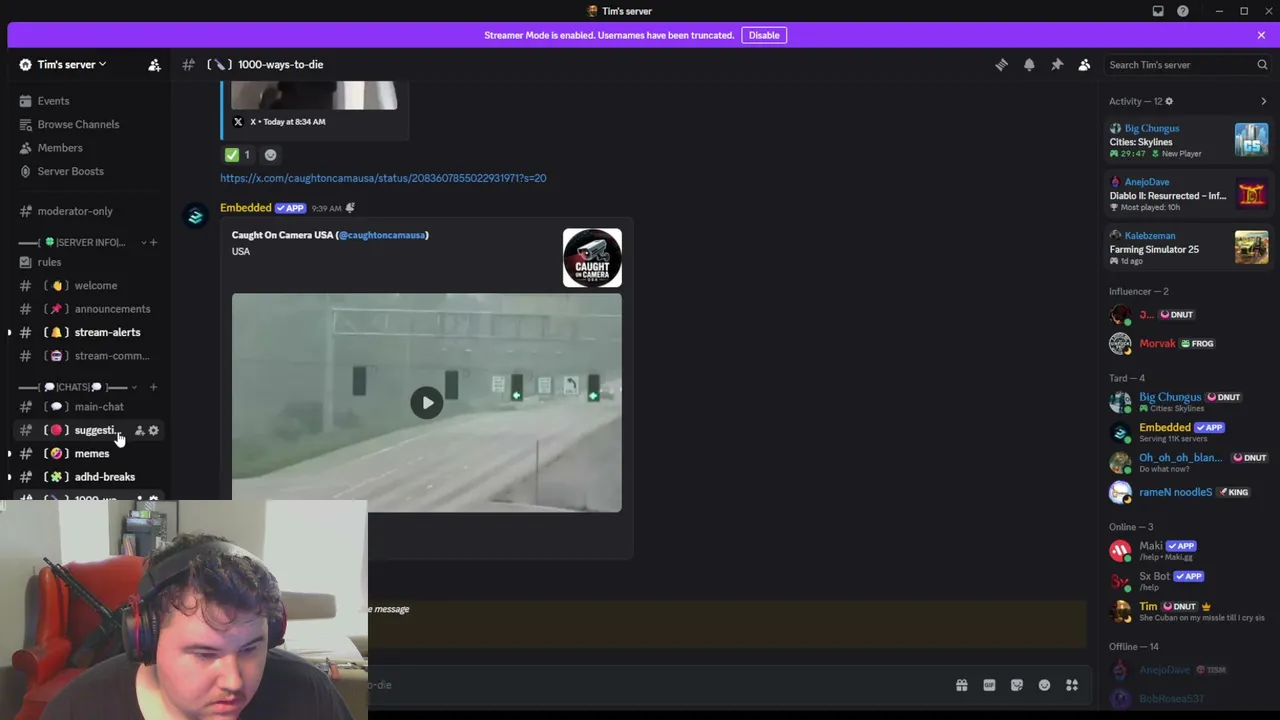This screenshot has width=1280, height=720.
Task: Click Caught On Camera profile thumbnail
Action: pyautogui.click(x=592, y=258)
